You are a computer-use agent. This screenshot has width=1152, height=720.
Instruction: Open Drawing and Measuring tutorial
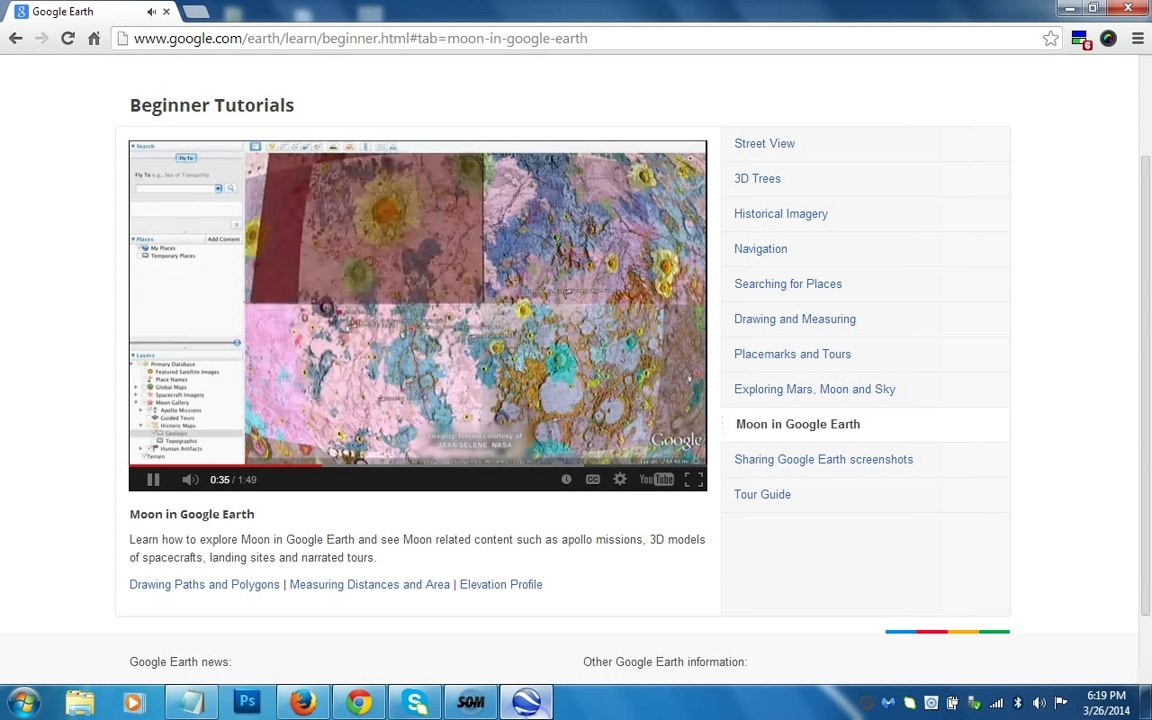coord(865,320)
